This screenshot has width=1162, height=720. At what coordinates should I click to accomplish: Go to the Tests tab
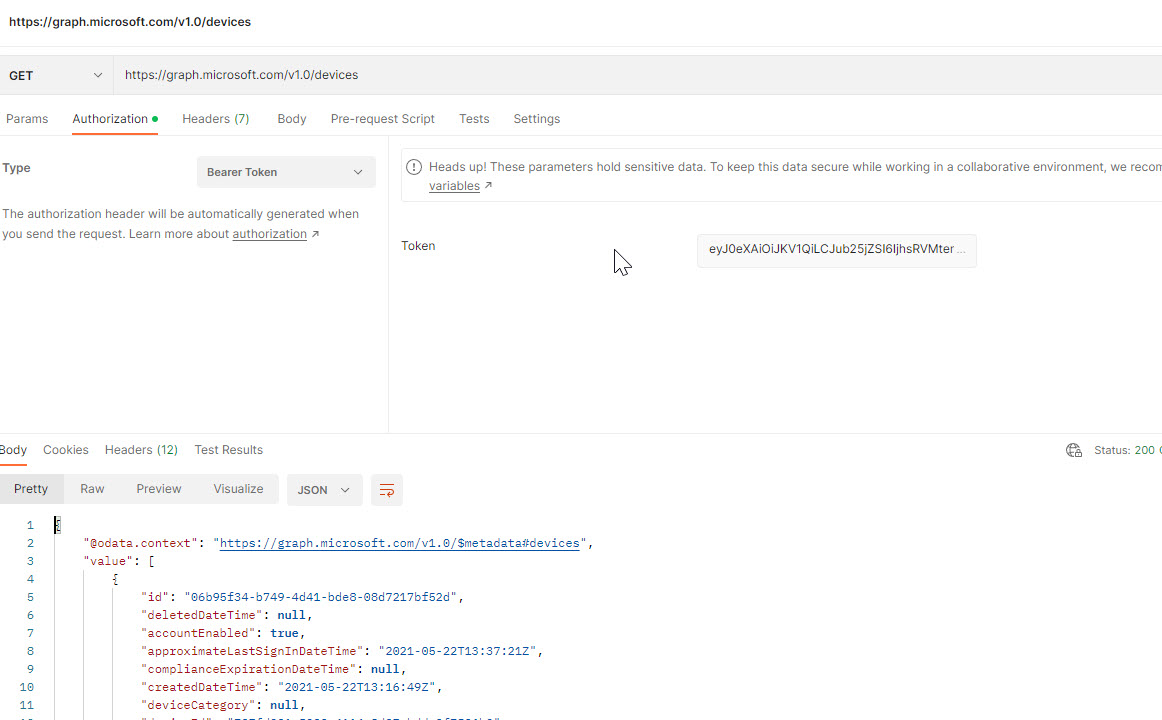click(474, 119)
